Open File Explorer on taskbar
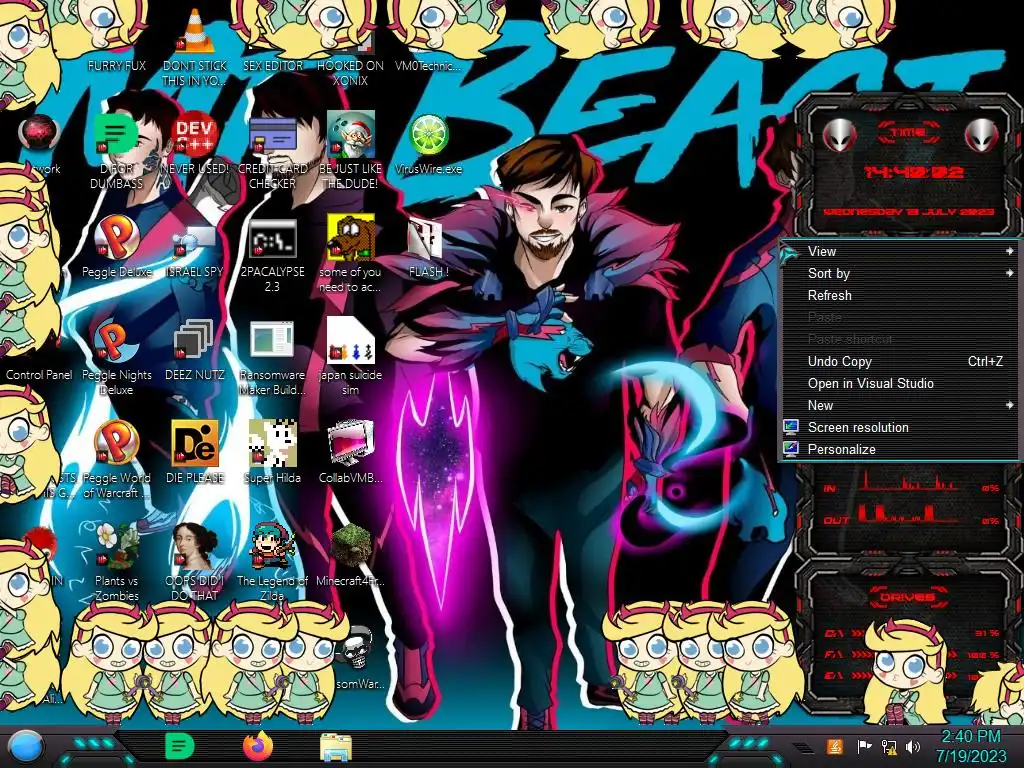The width and height of the screenshot is (1024, 768). click(336, 747)
